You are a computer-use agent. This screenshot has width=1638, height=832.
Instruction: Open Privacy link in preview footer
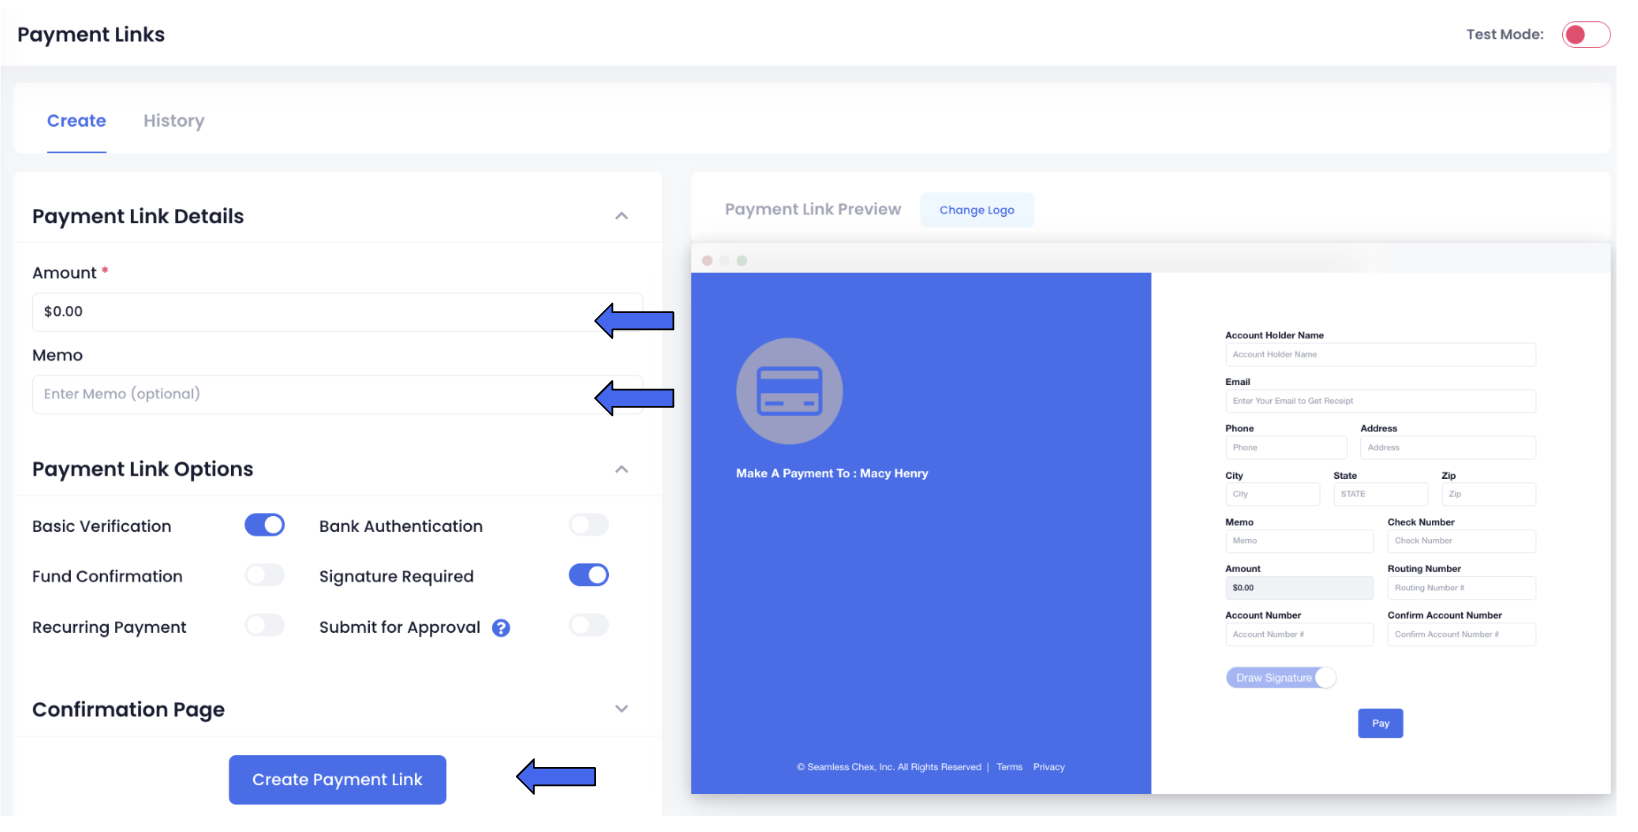[x=1049, y=767]
